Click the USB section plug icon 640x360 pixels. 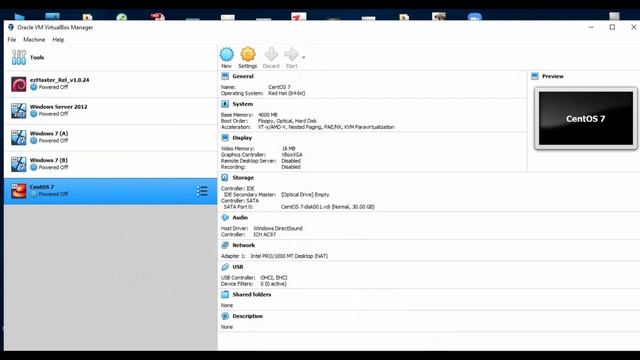[225, 267]
